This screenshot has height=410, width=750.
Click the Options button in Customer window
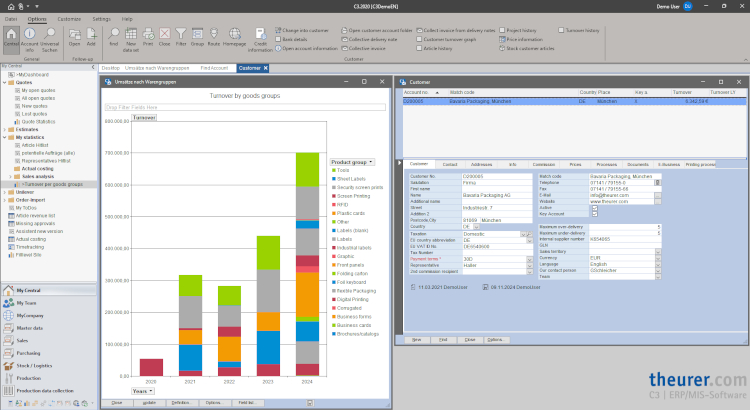495,340
